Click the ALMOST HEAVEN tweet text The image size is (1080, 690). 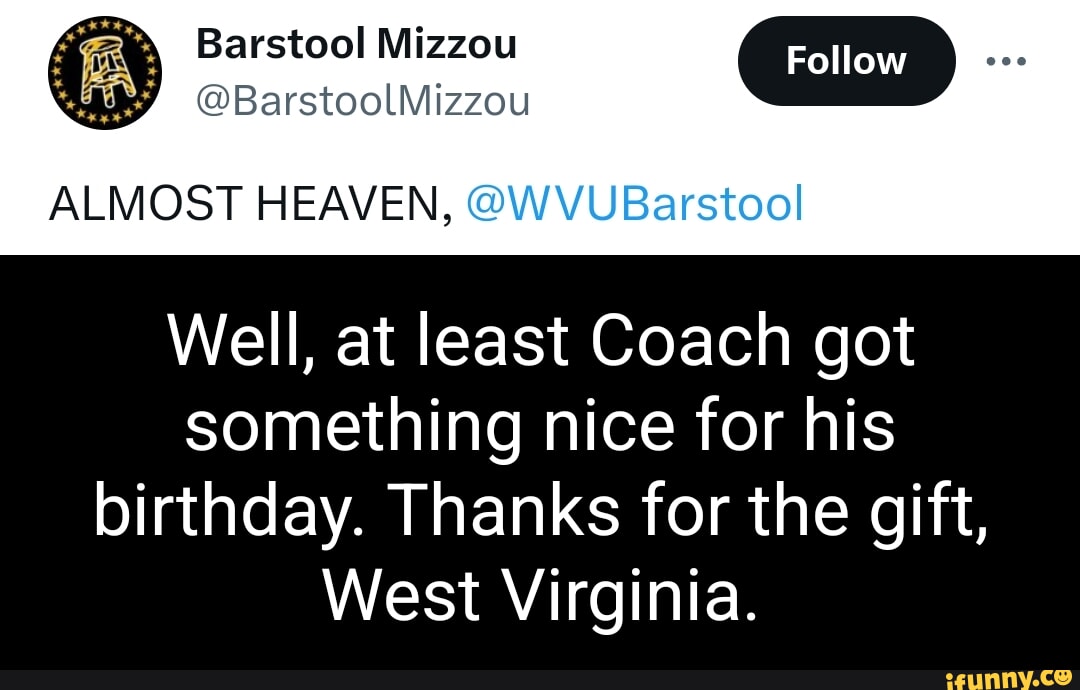[244, 204]
